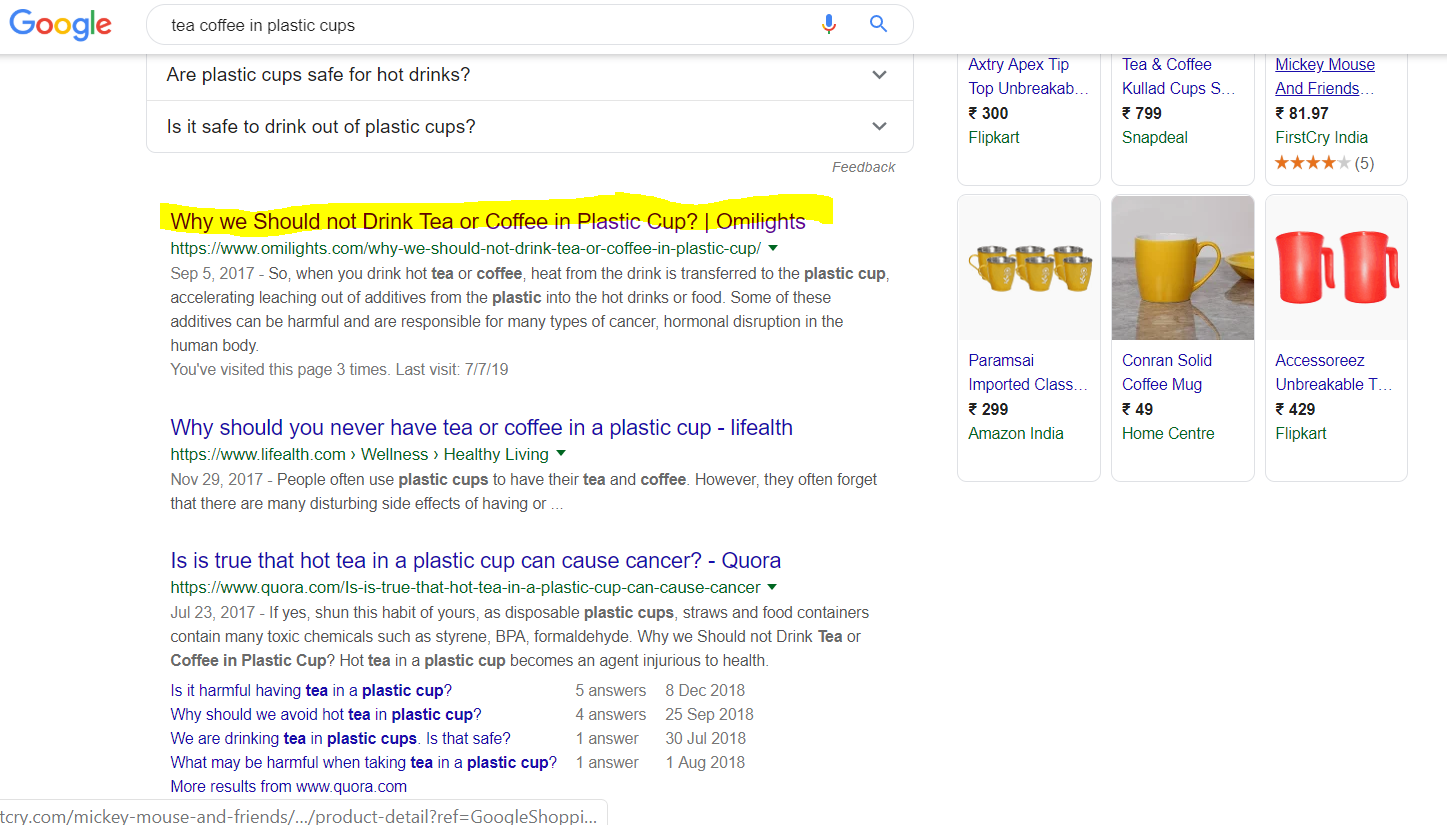Start voice search with microphone icon
This screenshot has height=825, width=1447.
[x=828, y=25]
